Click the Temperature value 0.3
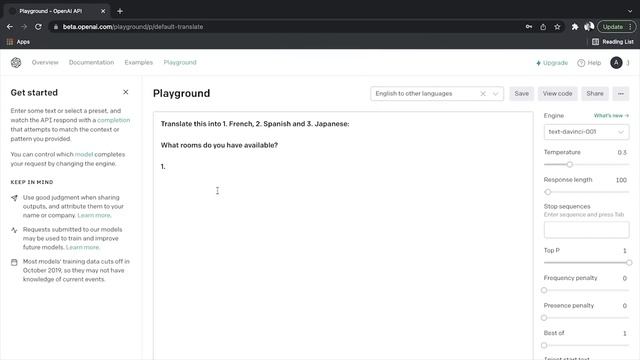Viewport: 640px width, 360px height. pos(622,152)
